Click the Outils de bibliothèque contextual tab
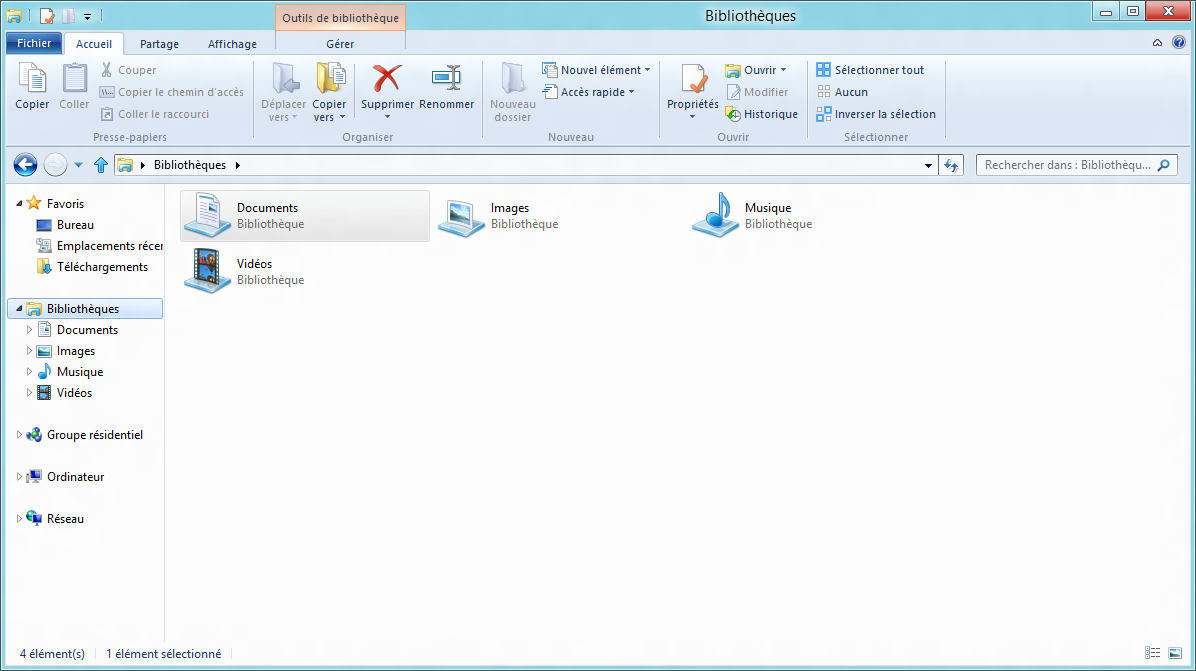 (340, 18)
